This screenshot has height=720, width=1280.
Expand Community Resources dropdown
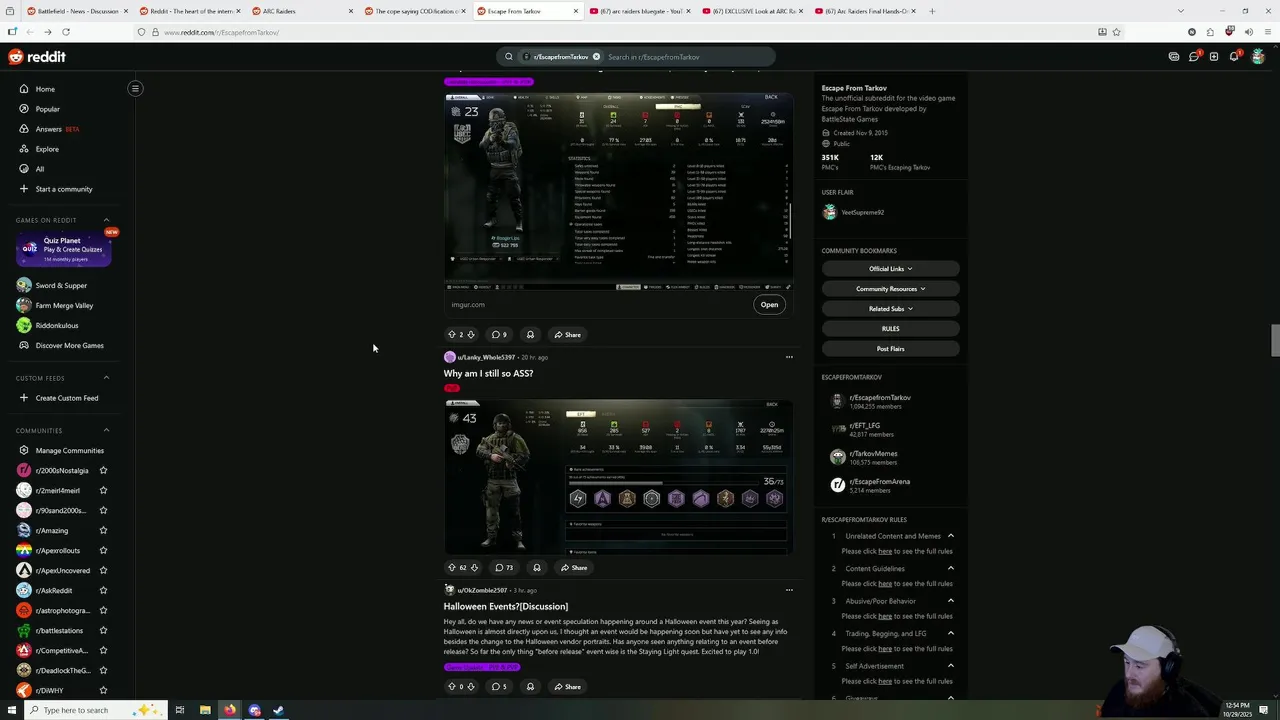[890, 289]
